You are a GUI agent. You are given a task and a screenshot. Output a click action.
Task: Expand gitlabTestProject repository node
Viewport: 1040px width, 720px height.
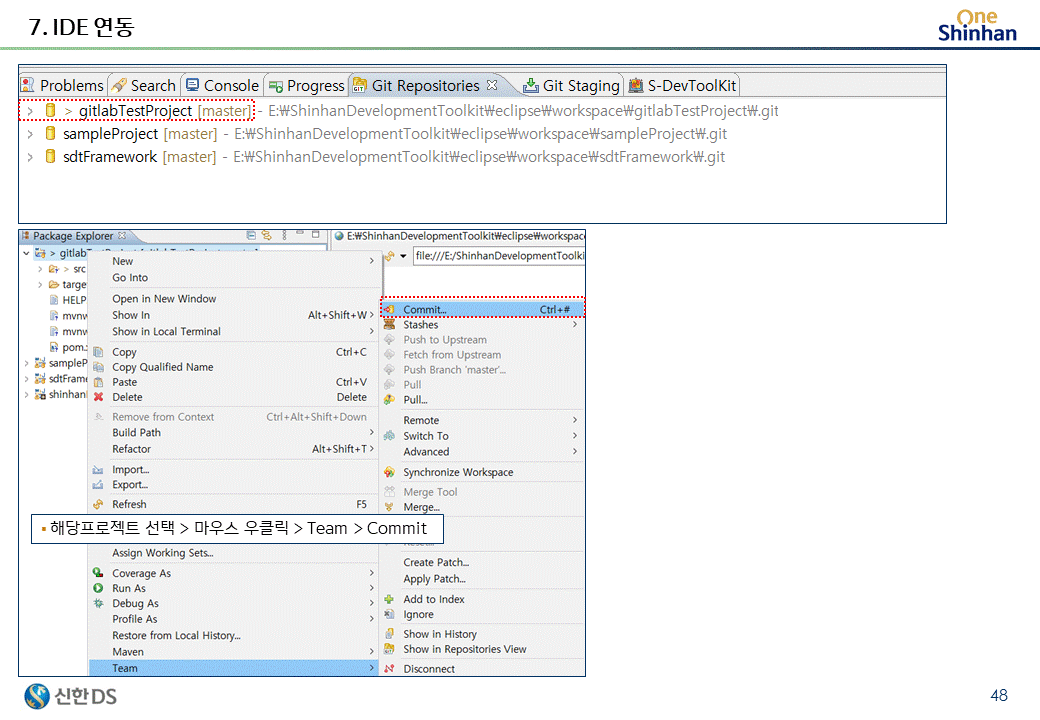pos(30,111)
